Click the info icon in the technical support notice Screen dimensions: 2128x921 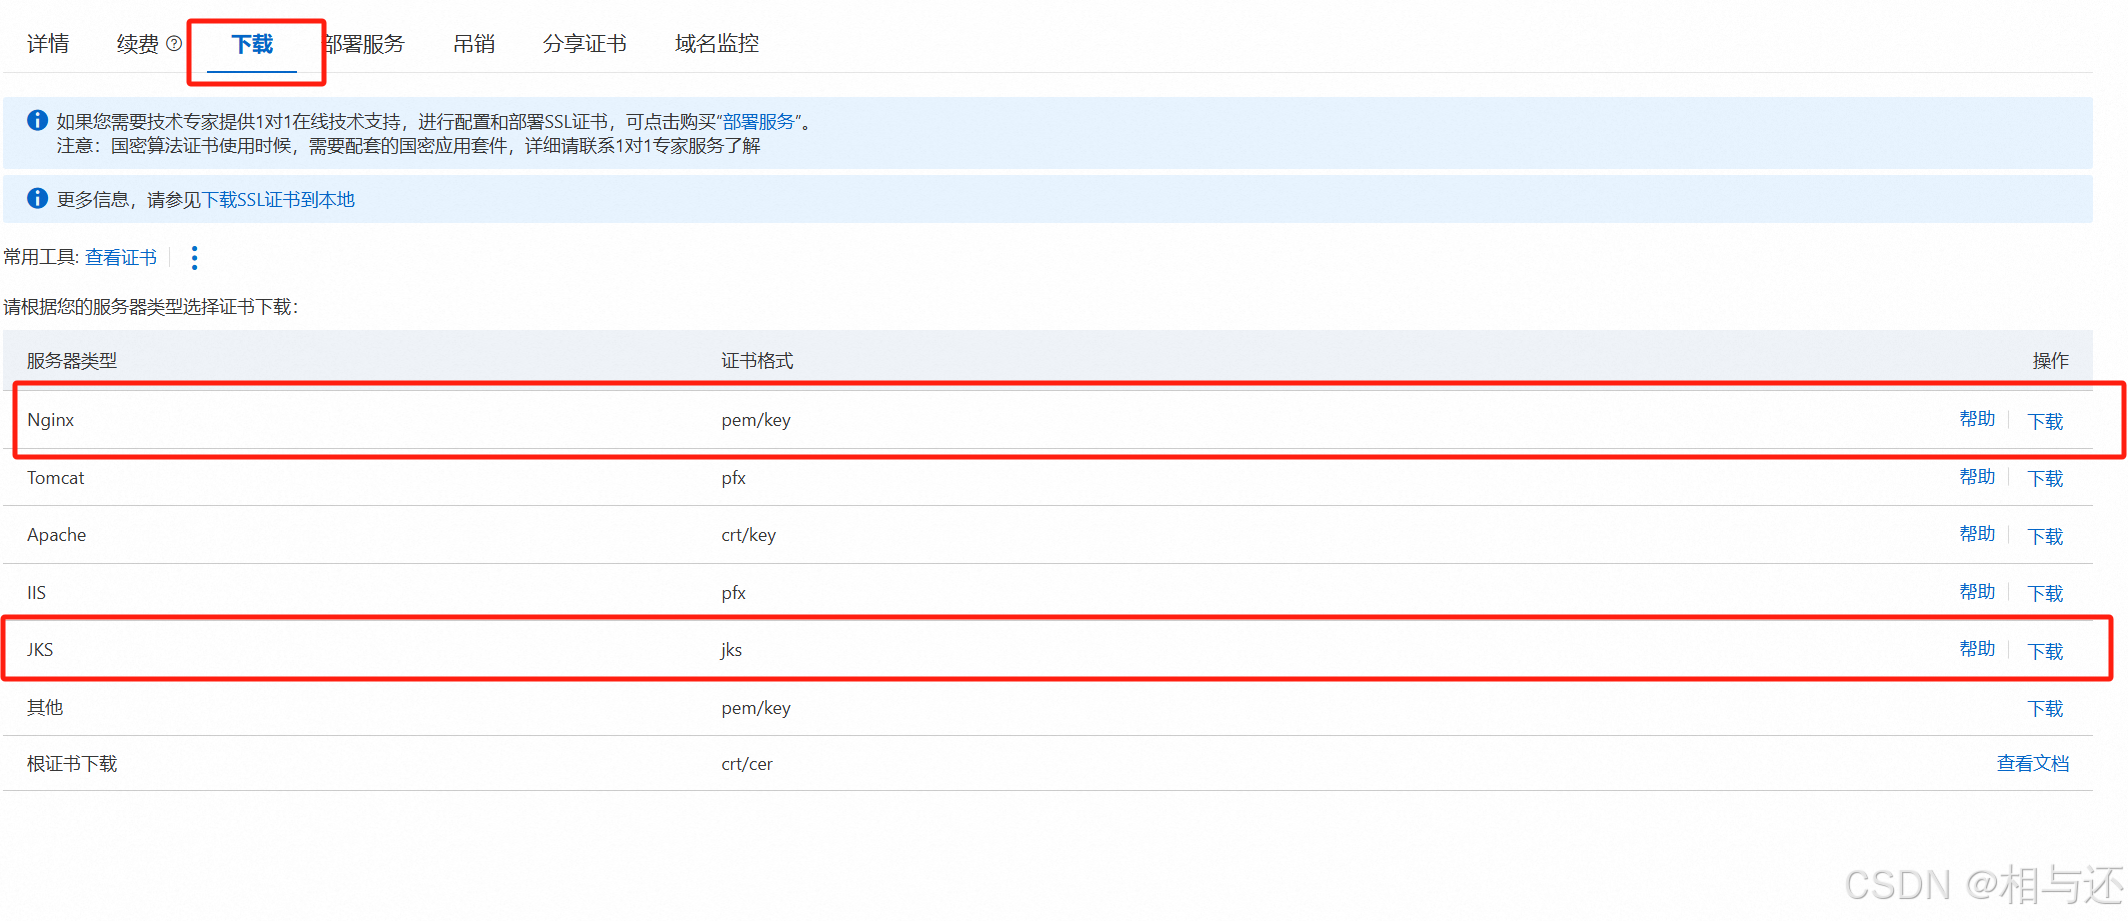[x=38, y=121]
